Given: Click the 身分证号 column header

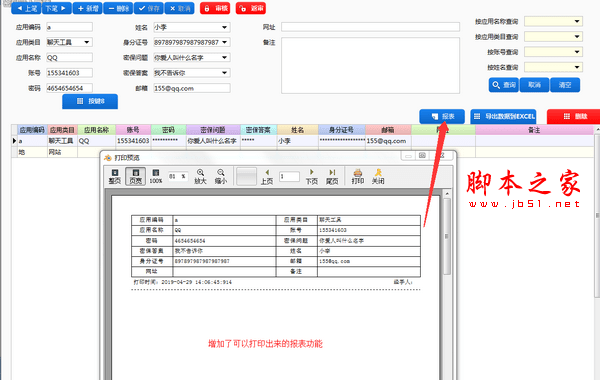Looking at the screenshot, I should [x=341, y=130].
